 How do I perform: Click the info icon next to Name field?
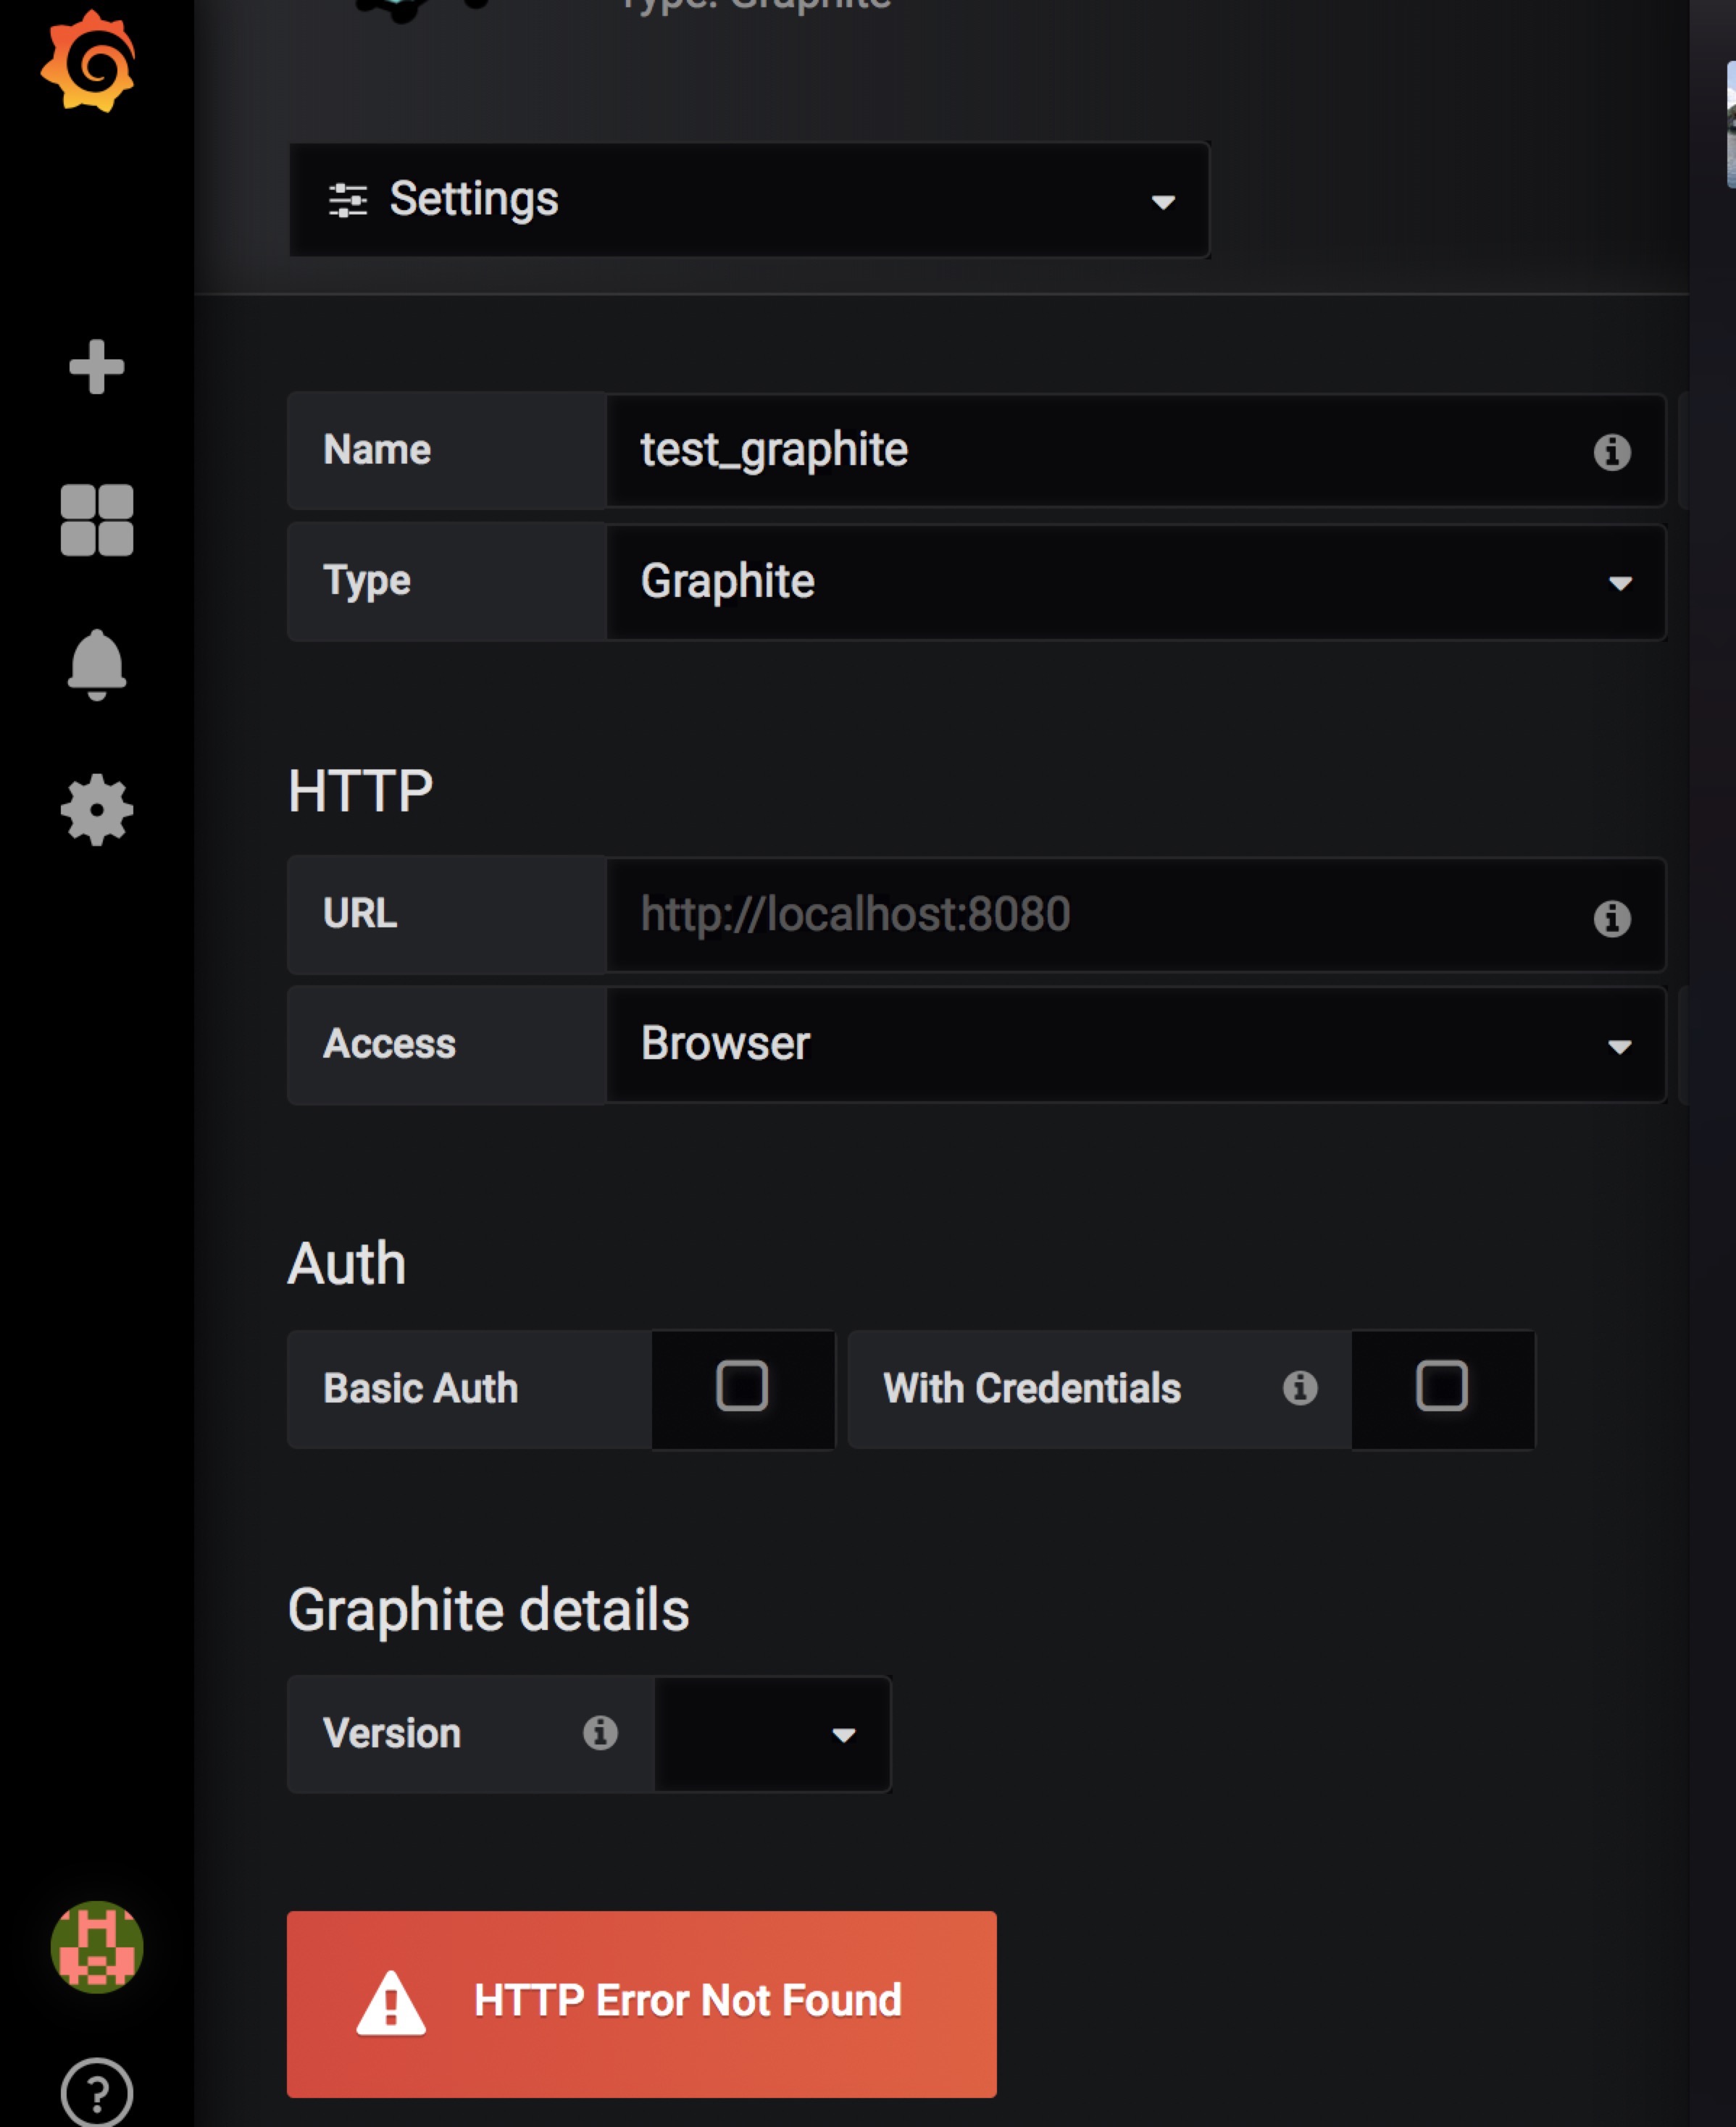point(1612,451)
